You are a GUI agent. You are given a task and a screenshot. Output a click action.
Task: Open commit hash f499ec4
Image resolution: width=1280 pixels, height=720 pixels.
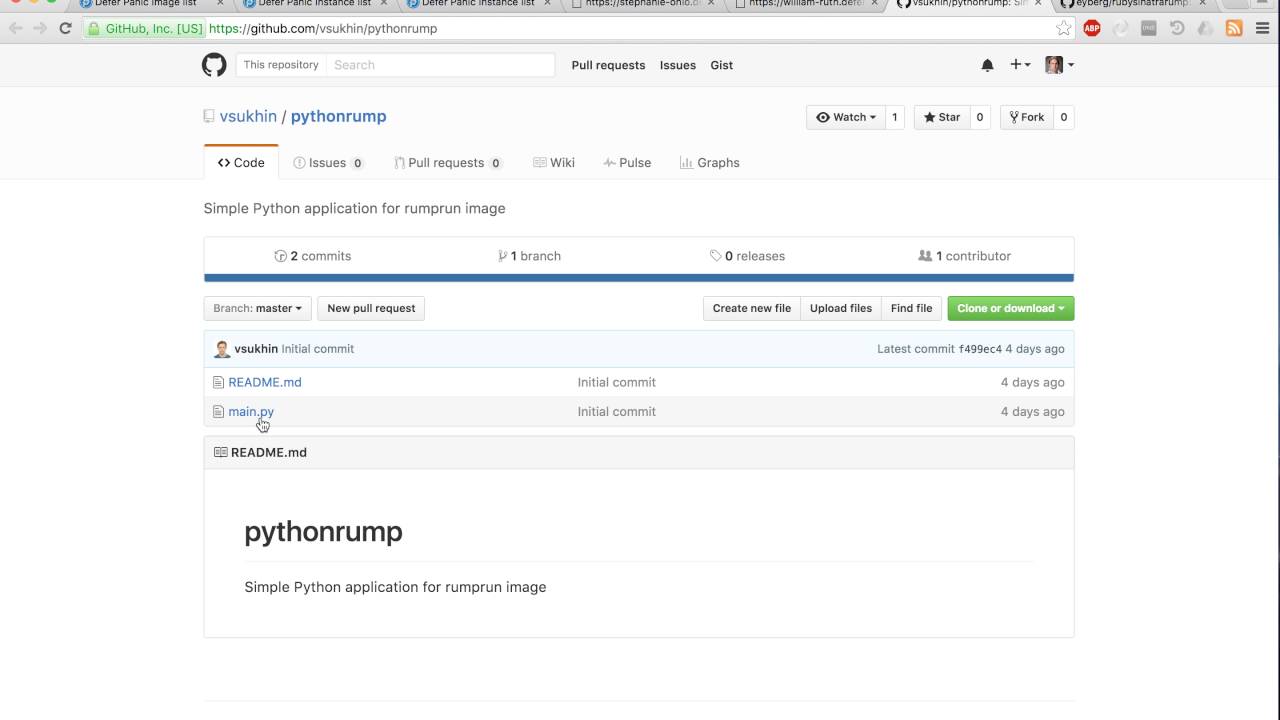pyautogui.click(x=980, y=349)
